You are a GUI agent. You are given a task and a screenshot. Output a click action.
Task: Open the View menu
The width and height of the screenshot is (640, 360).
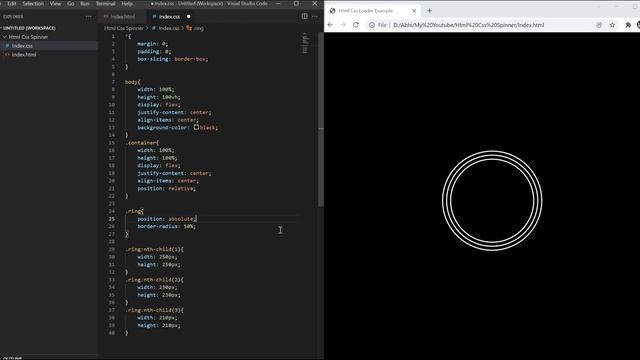[55, 3]
